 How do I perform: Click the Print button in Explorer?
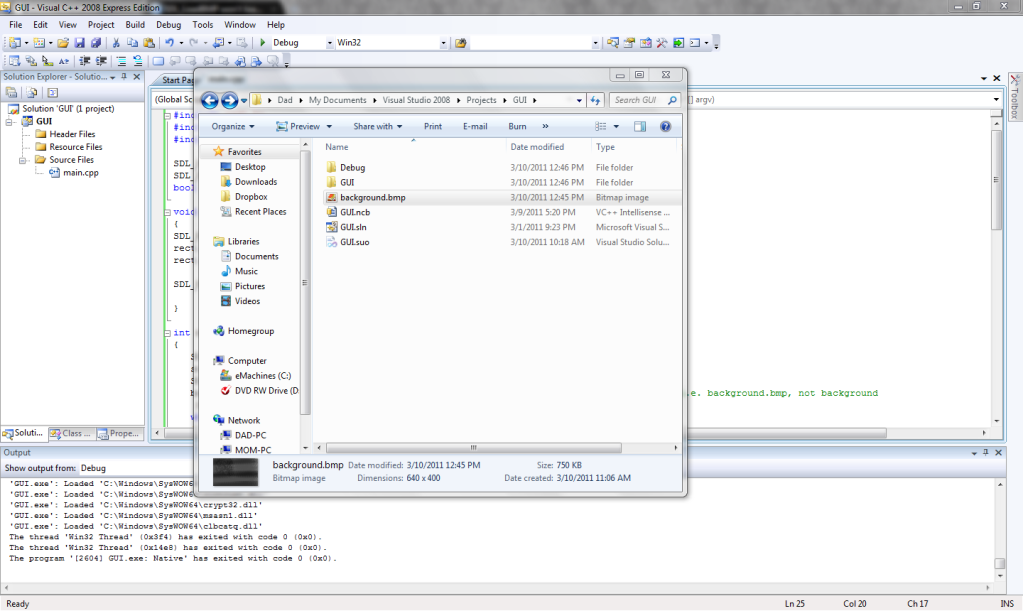[433, 127]
